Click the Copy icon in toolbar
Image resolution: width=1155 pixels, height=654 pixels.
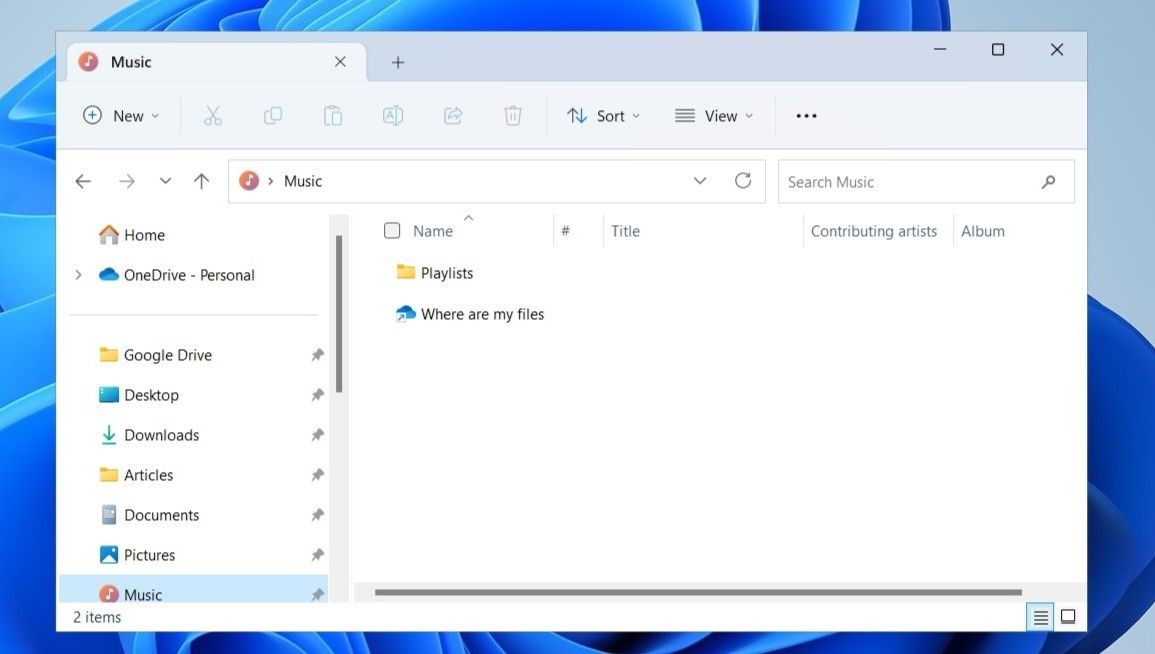[x=273, y=116]
